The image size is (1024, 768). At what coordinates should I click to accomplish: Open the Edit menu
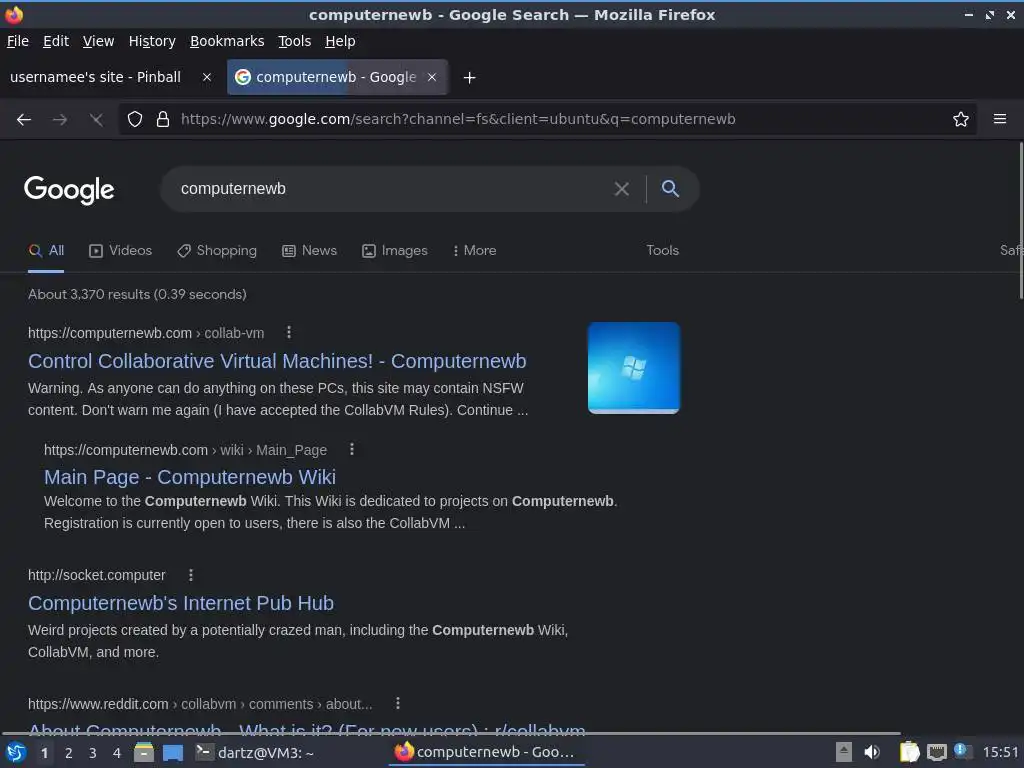pos(56,41)
